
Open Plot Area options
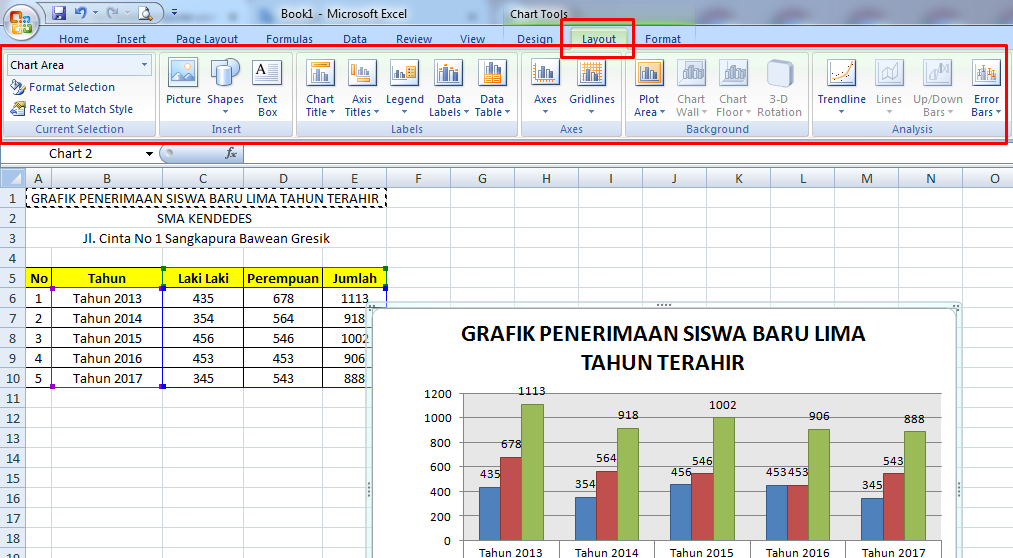(x=649, y=87)
